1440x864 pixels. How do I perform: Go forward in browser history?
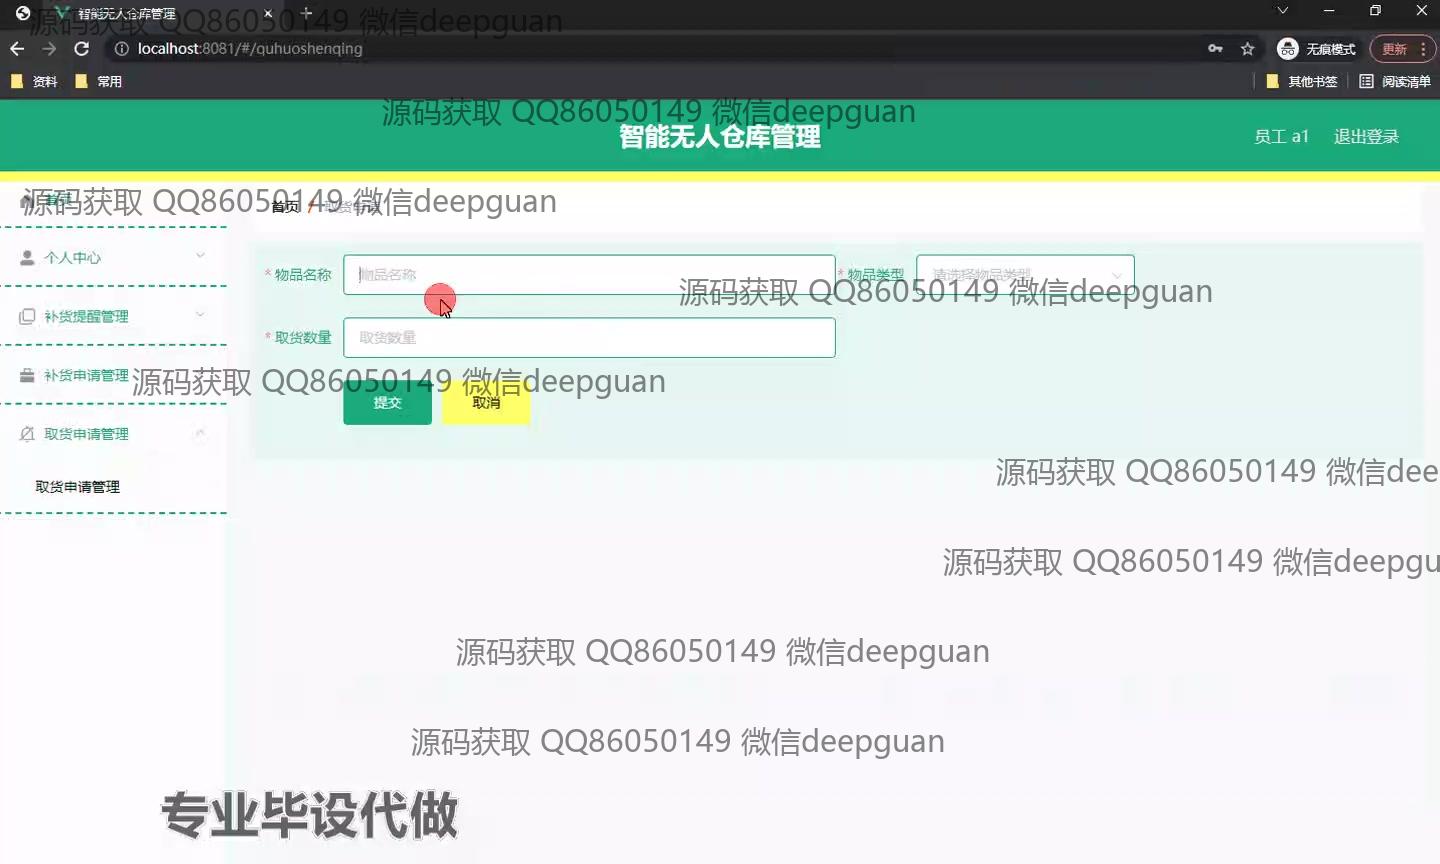click(49, 49)
